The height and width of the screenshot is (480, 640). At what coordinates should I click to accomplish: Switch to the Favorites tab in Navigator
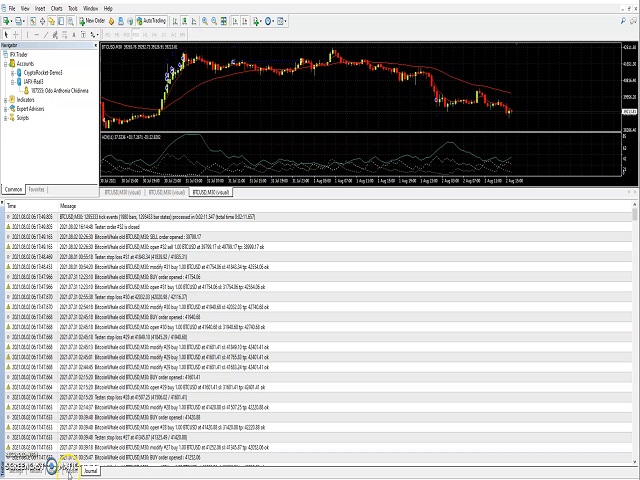pyautogui.click(x=36, y=189)
